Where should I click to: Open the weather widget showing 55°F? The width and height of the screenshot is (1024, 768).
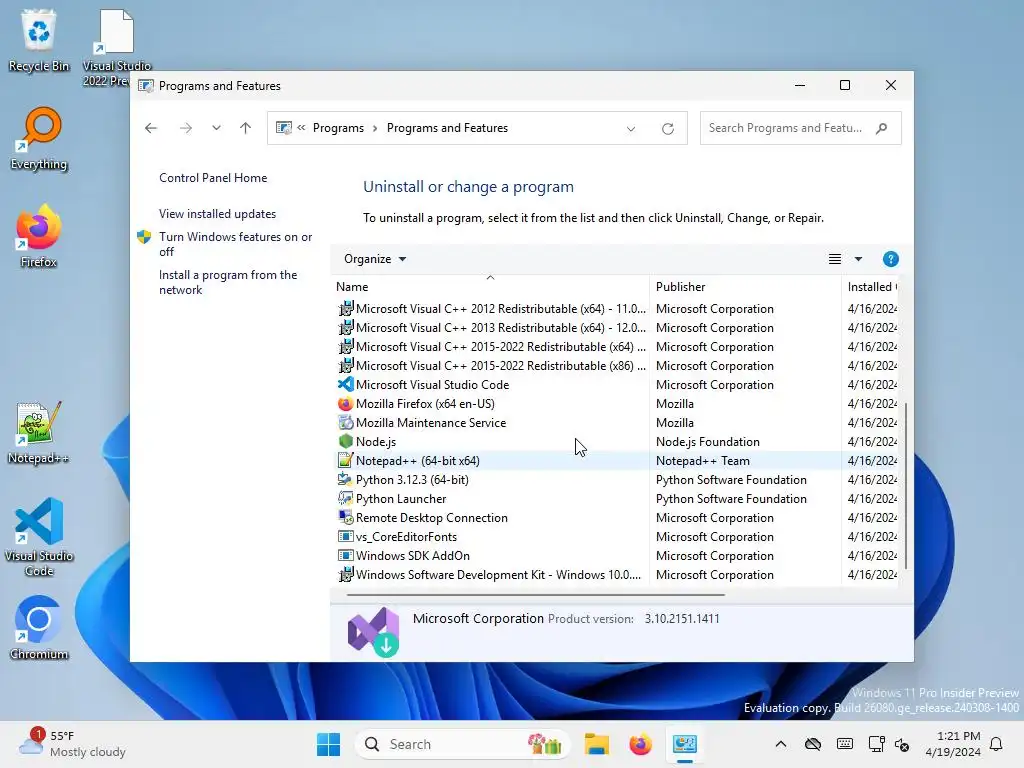click(73, 744)
